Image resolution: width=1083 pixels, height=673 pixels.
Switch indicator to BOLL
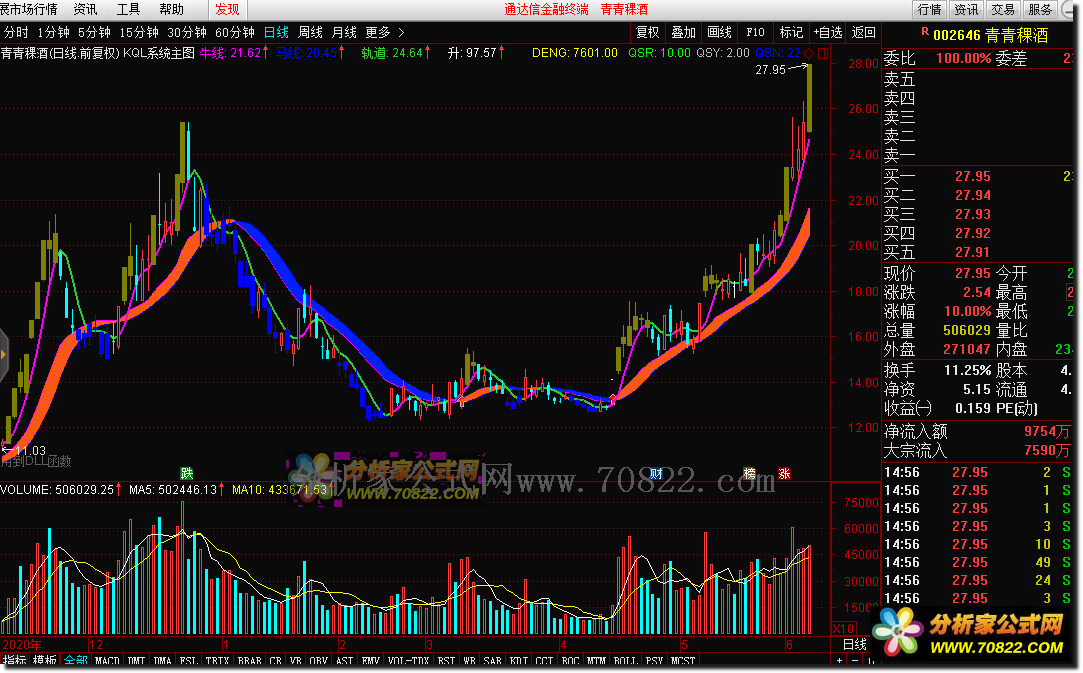(x=625, y=661)
